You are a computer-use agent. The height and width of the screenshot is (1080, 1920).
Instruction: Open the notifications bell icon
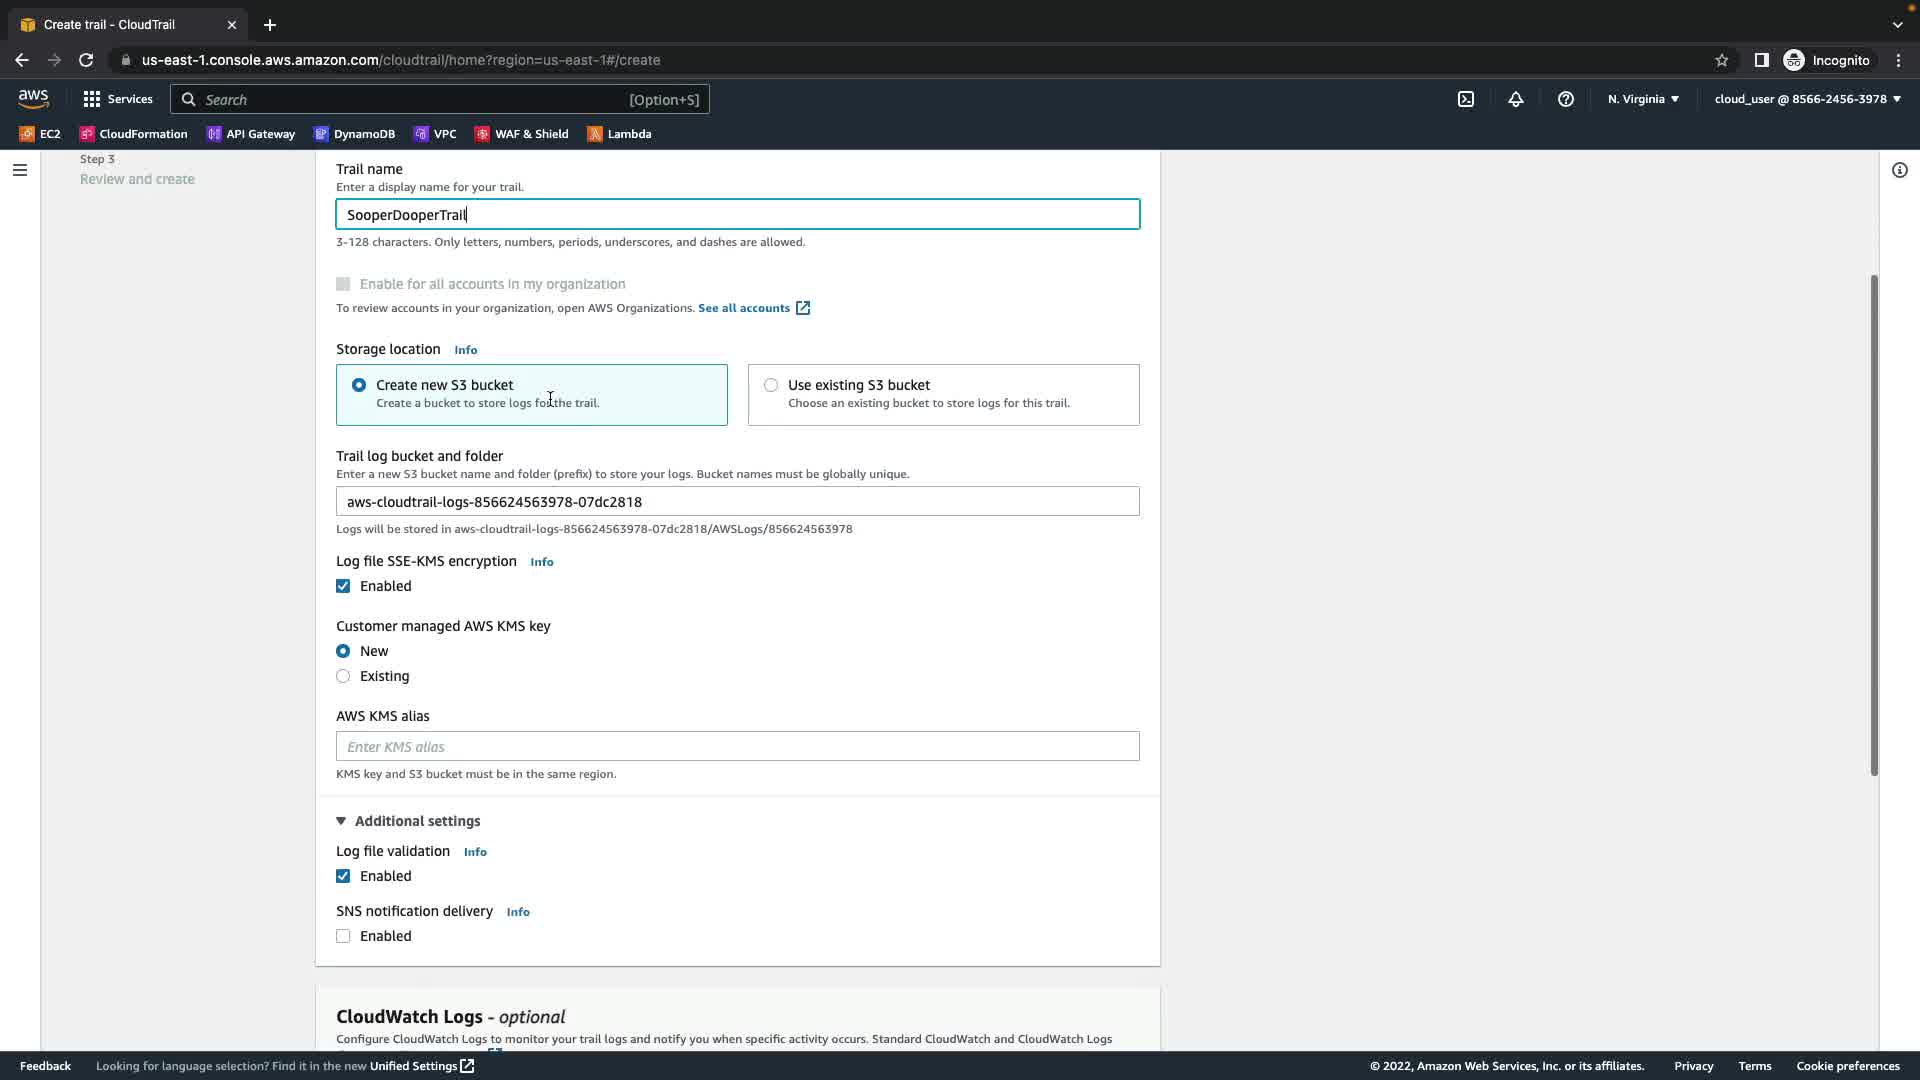[x=1515, y=99]
